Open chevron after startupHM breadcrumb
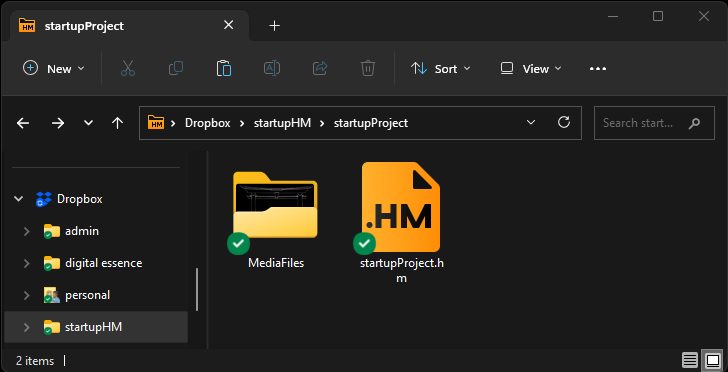 [323, 123]
